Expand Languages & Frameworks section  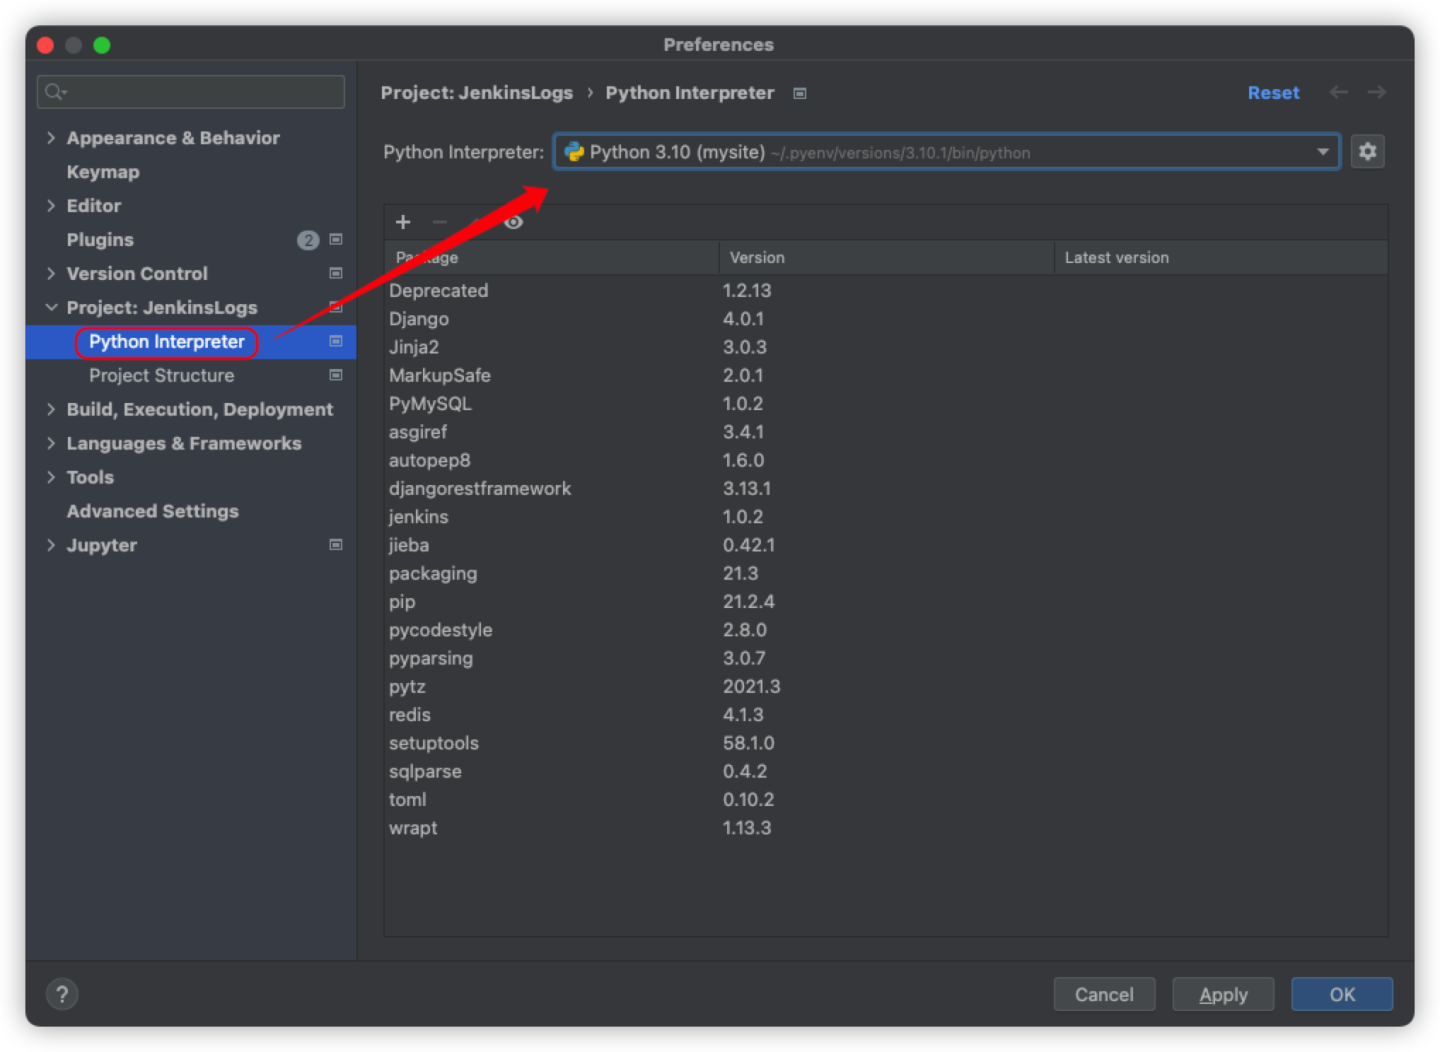(x=51, y=444)
